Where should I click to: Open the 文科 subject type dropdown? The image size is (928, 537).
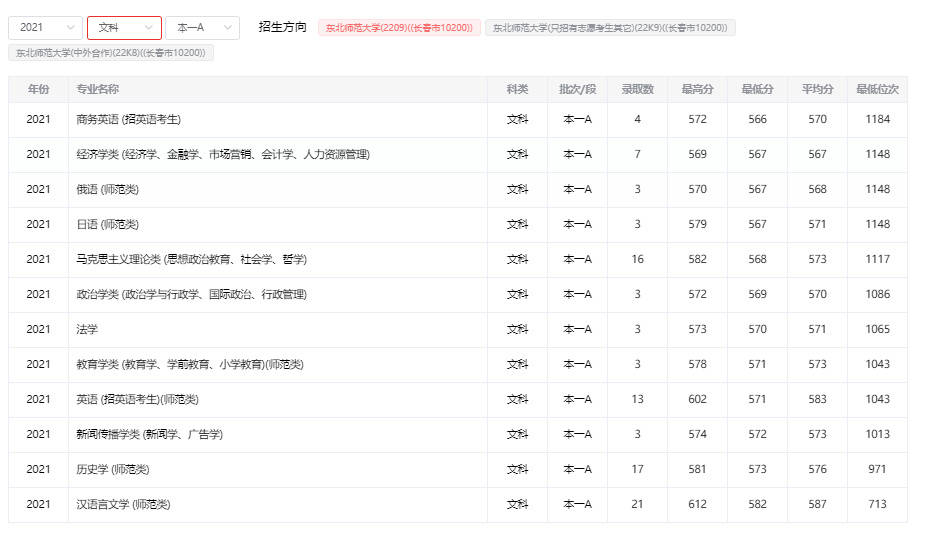tap(124, 28)
